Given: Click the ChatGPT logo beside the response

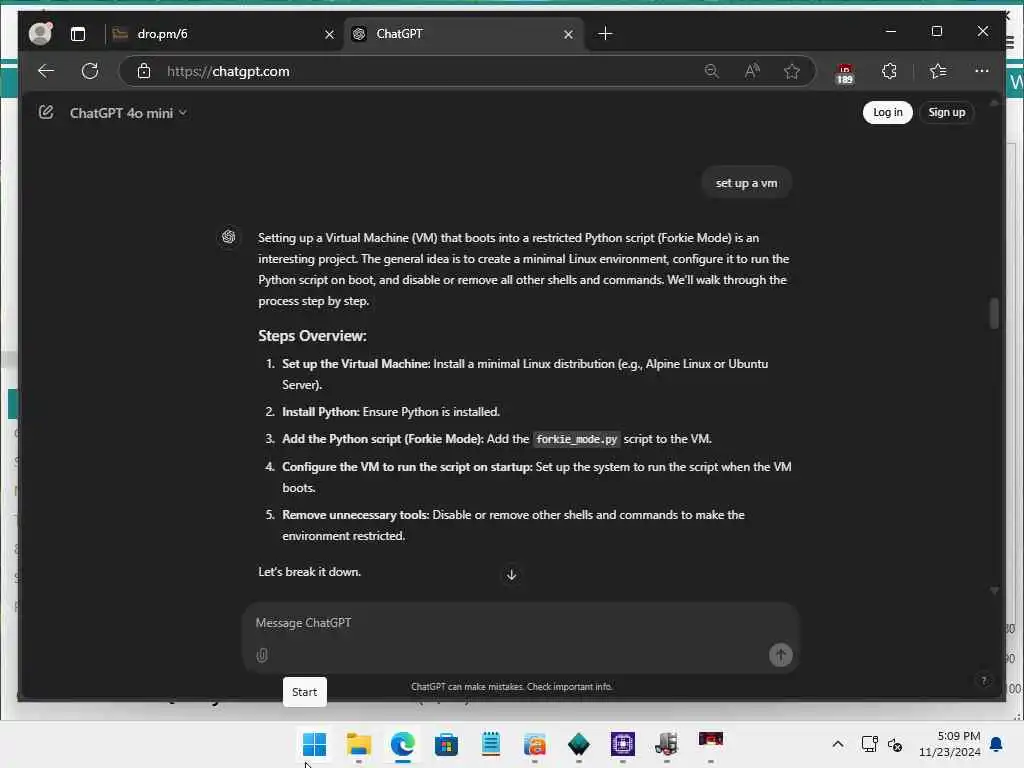Looking at the screenshot, I should tap(229, 236).
